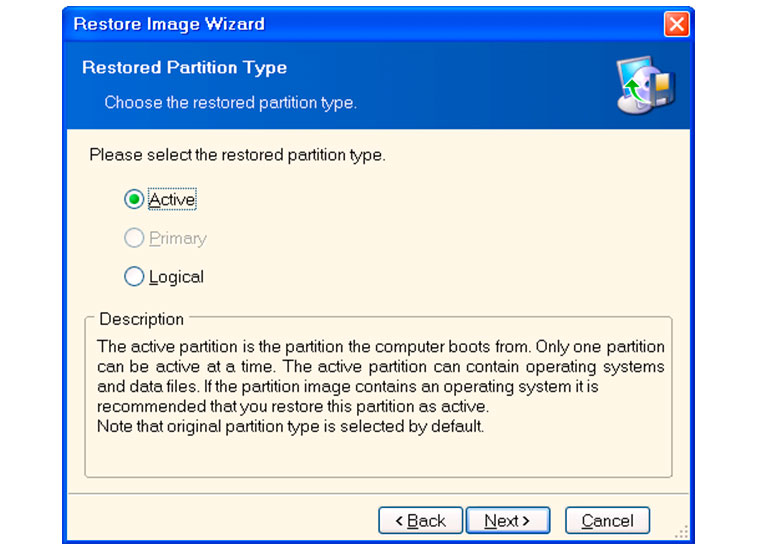Viewport: 760px width, 559px height.
Task: Click the Active option label text
Action: (172, 199)
